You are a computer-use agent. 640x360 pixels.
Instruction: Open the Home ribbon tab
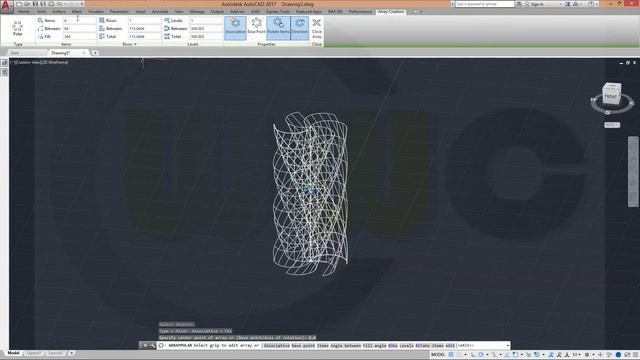pyautogui.click(x=24, y=12)
